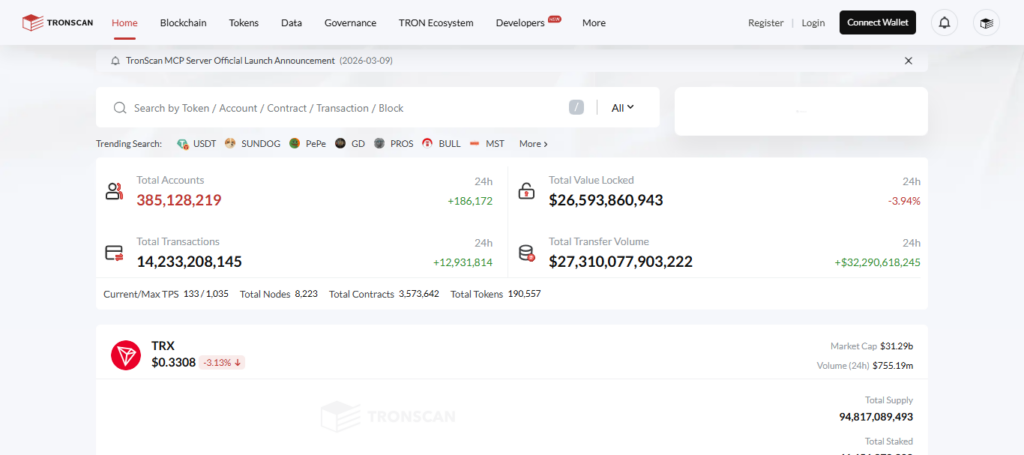Image resolution: width=1024 pixels, height=455 pixels.
Task: Click the TRONSCAN logo
Action: point(57,23)
